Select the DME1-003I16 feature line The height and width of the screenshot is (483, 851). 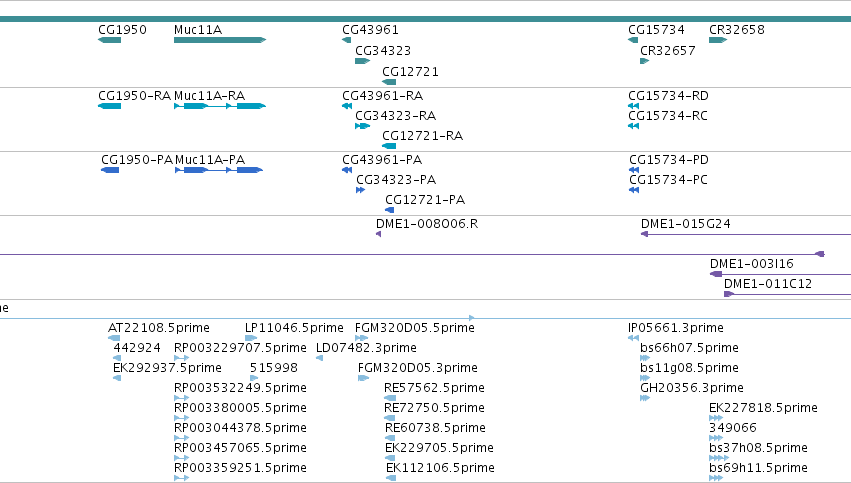[780, 274]
